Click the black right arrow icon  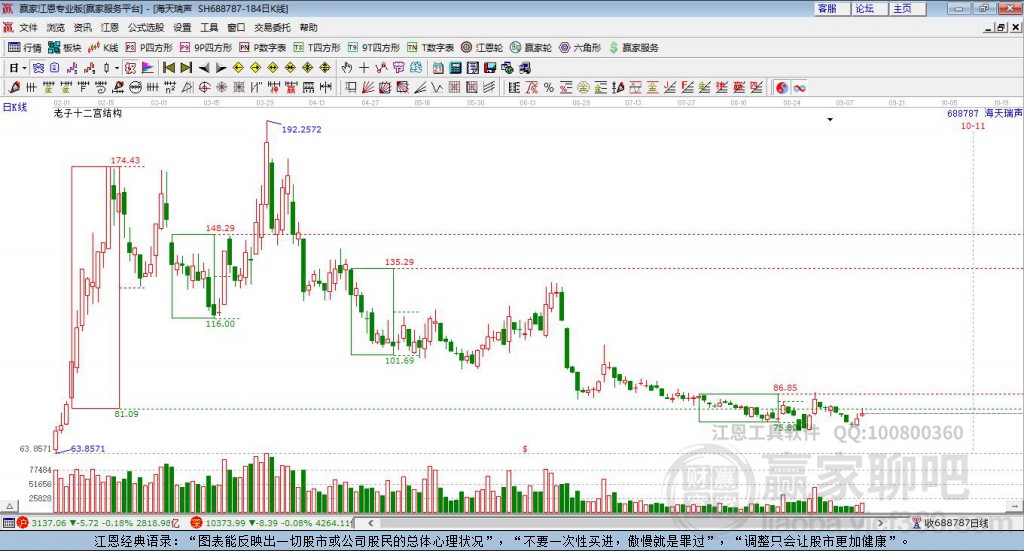coord(221,68)
